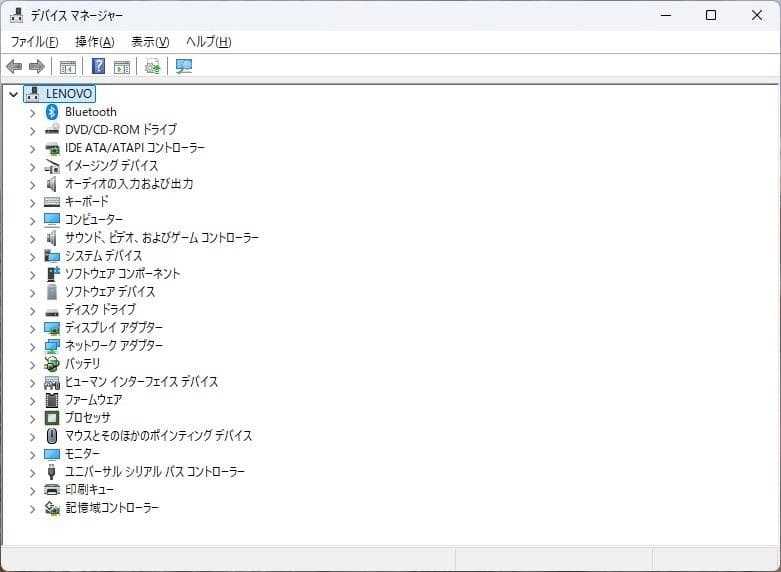The width and height of the screenshot is (781, 572).
Task: Click the キーボード keyboard icon
Action: pos(52,202)
